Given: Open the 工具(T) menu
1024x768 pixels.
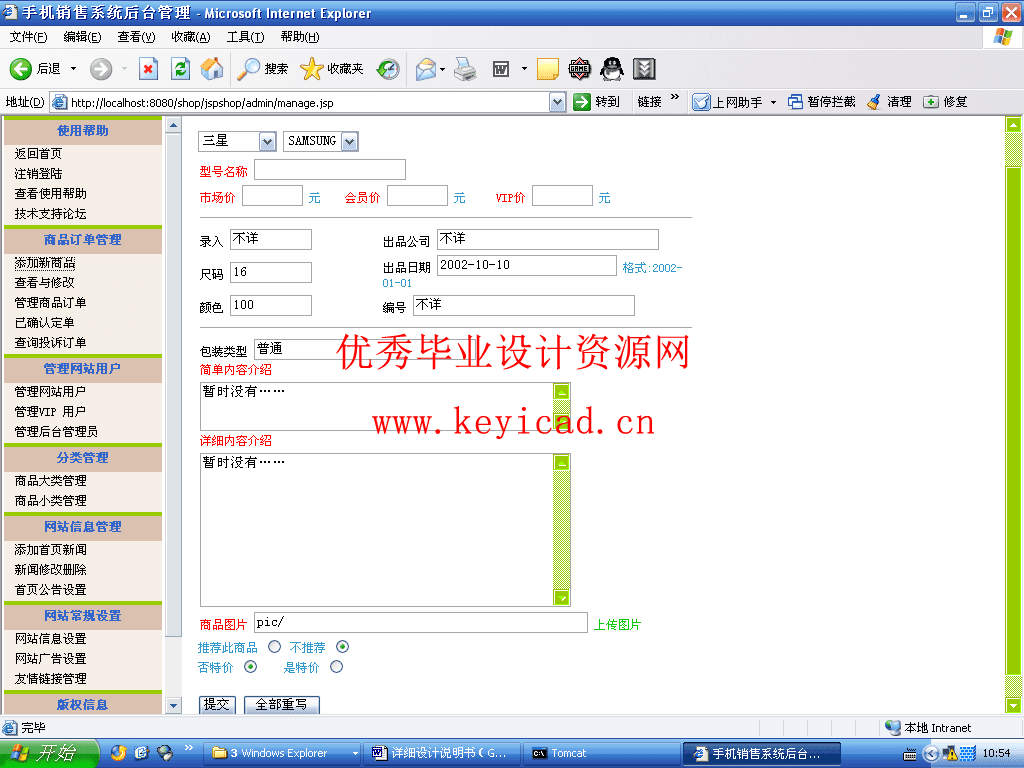Looking at the screenshot, I should (x=245, y=37).
